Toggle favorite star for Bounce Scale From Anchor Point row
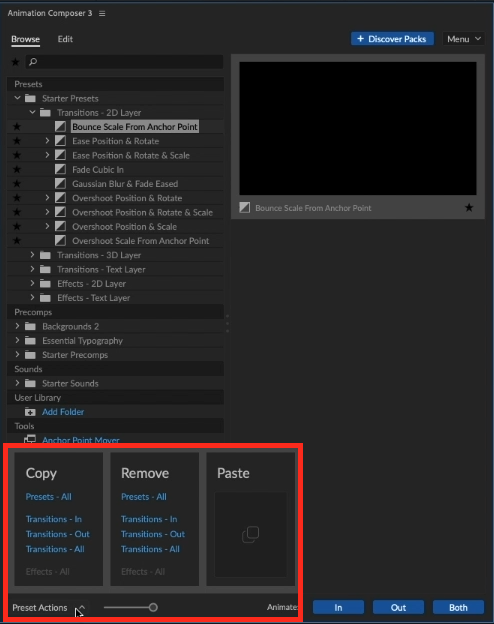This screenshot has width=494, height=624. [x=17, y=127]
